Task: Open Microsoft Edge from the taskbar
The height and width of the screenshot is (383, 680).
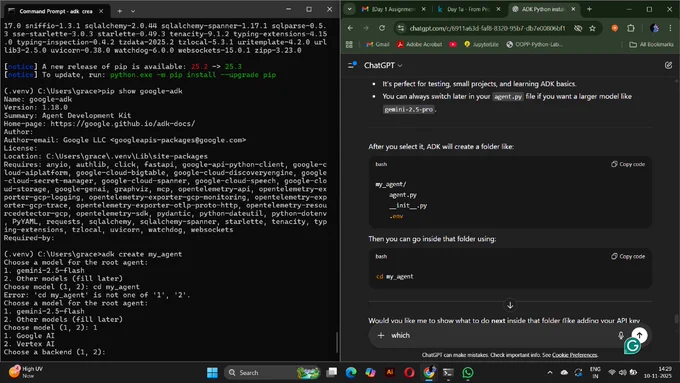Action: (351, 372)
